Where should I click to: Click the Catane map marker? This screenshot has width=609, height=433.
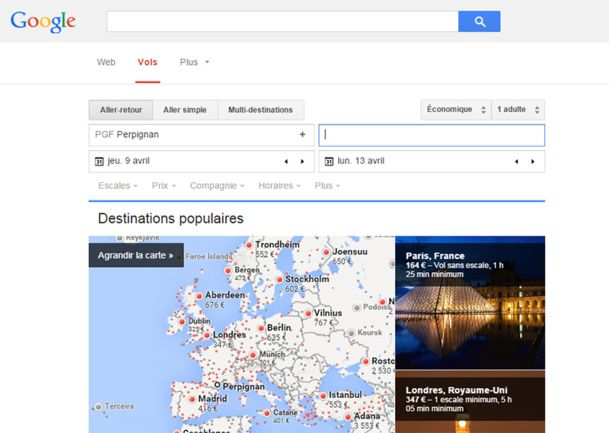click(267, 413)
